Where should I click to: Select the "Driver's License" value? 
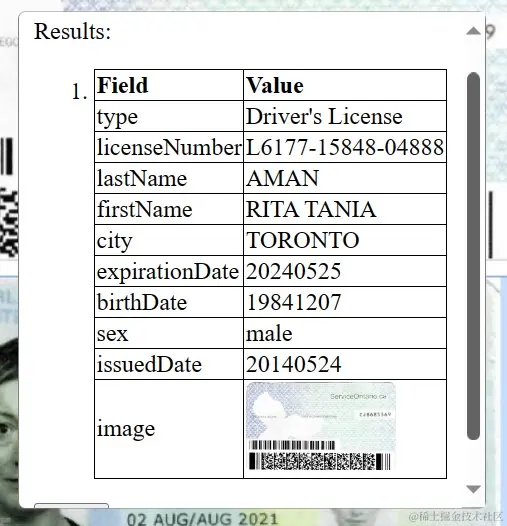click(x=324, y=116)
